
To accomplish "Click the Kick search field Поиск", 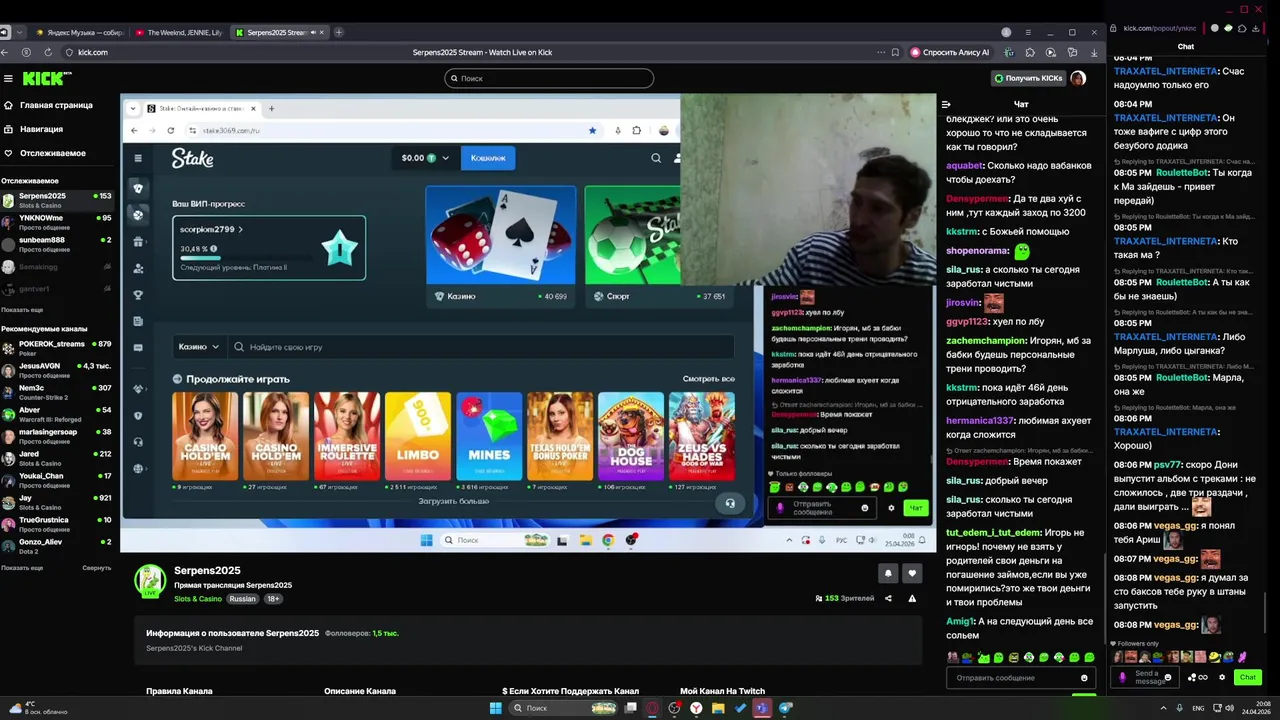I will point(549,78).
